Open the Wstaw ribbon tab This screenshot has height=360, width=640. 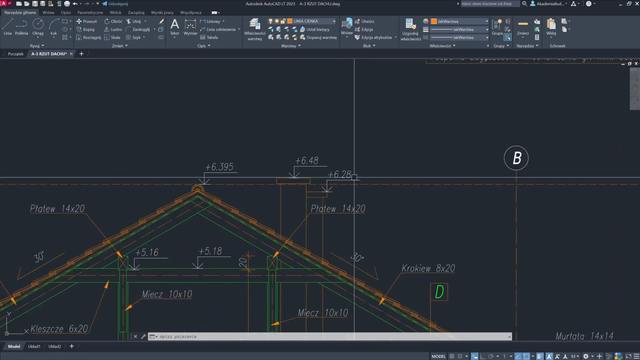click(48, 13)
